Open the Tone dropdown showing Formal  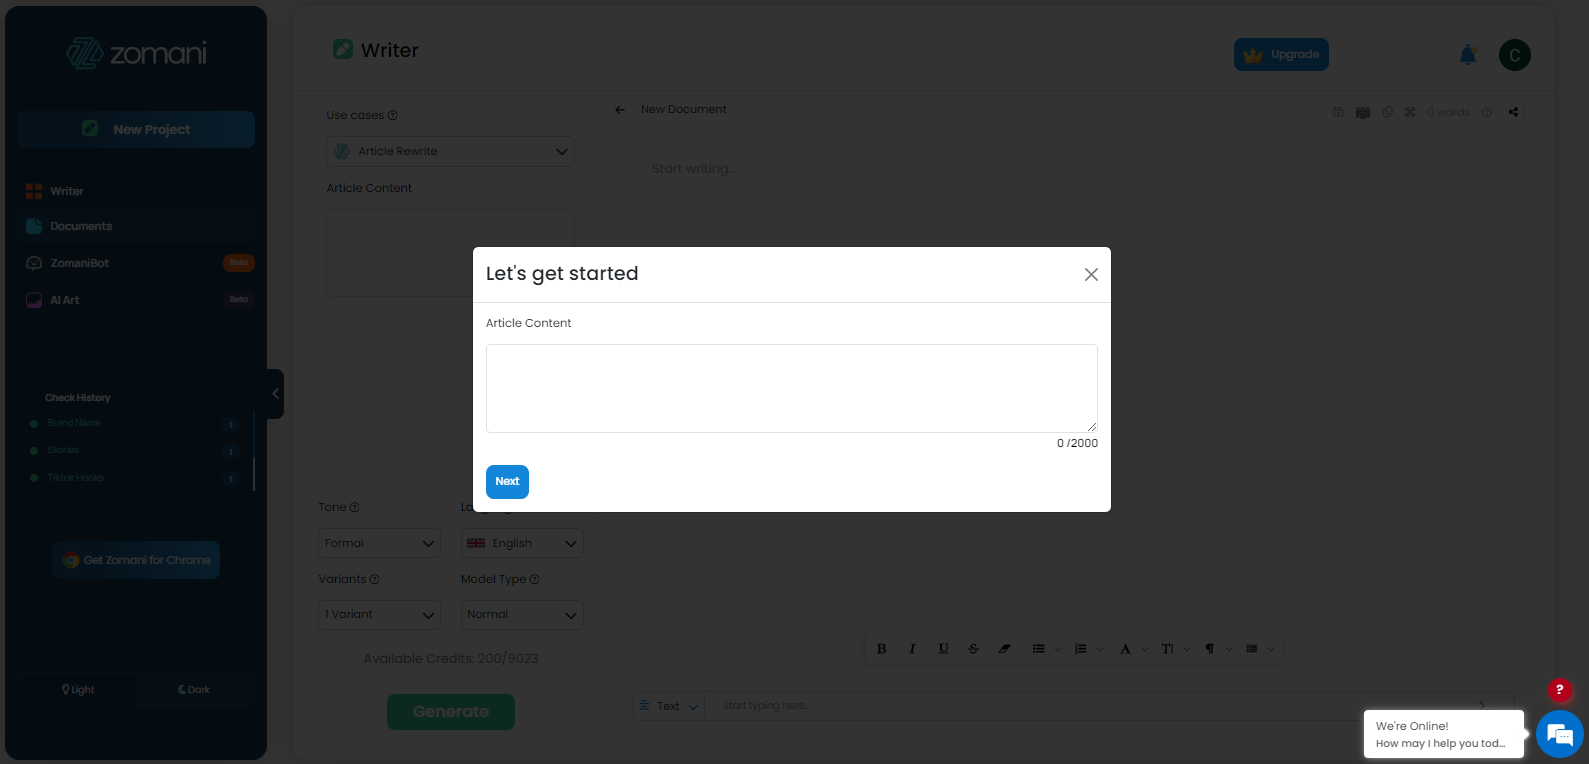tap(378, 542)
